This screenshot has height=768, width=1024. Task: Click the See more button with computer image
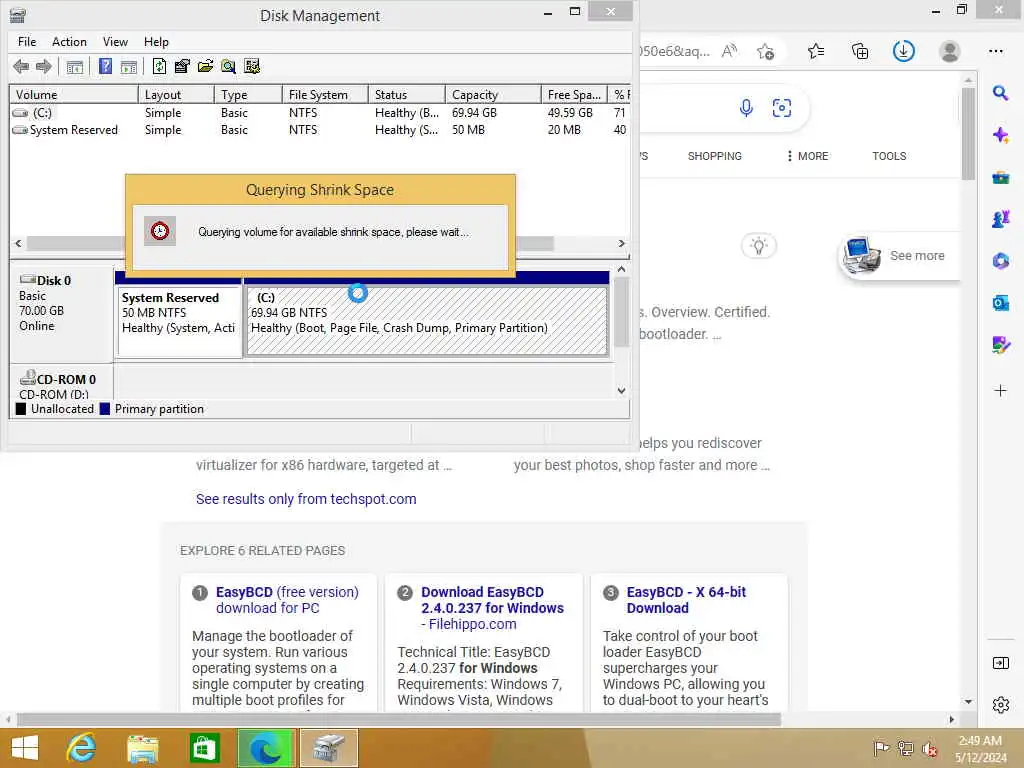pos(899,255)
